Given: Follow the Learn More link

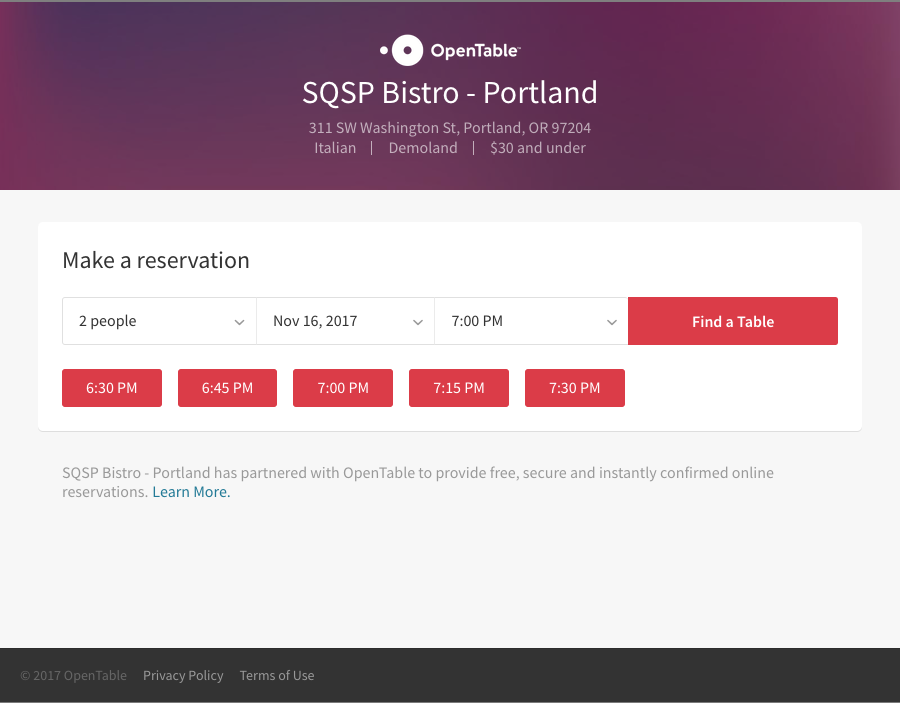Looking at the screenshot, I should click(191, 492).
